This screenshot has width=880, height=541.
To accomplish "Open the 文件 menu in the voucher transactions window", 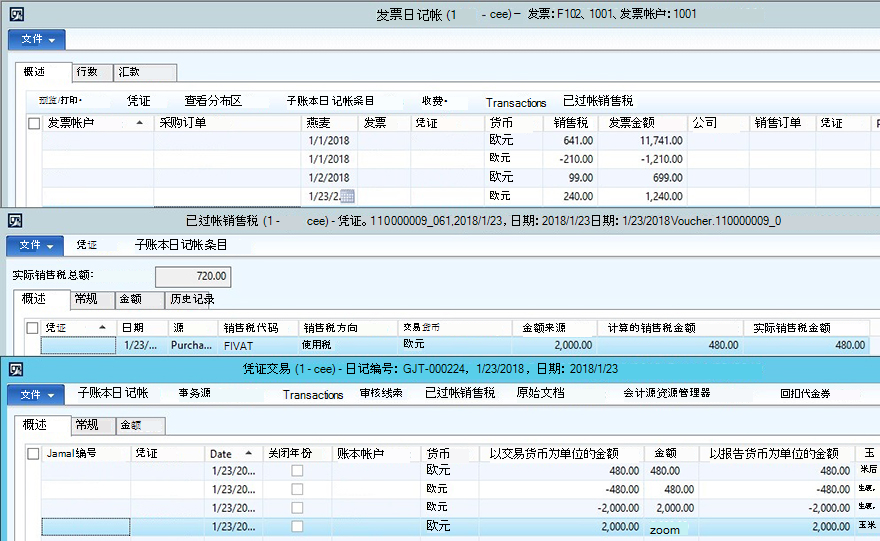I will click(36, 394).
